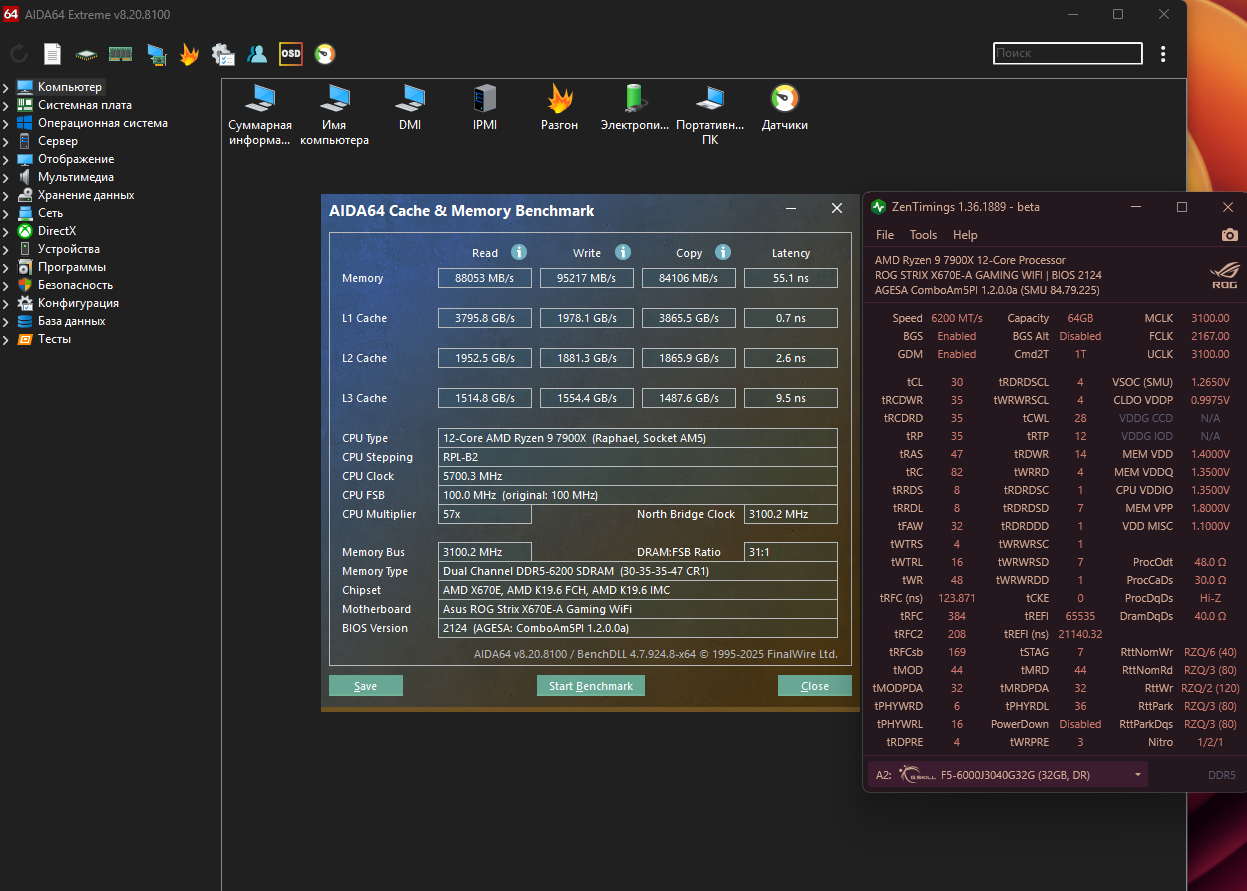The image size is (1247, 891).
Task: Open the flame stability test toolbar icon
Action: tap(189, 54)
